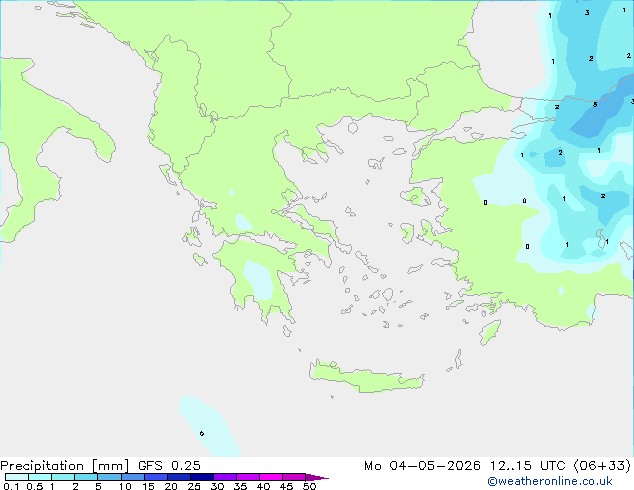Select the 30–35 mm purple swatch

(x=225, y=477)
